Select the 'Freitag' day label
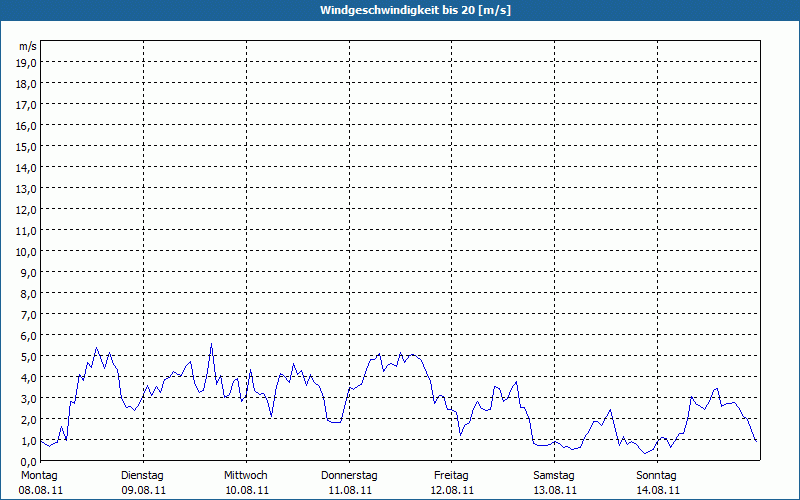The height and width of the screenshot is (500, 800). click(452, 476)
